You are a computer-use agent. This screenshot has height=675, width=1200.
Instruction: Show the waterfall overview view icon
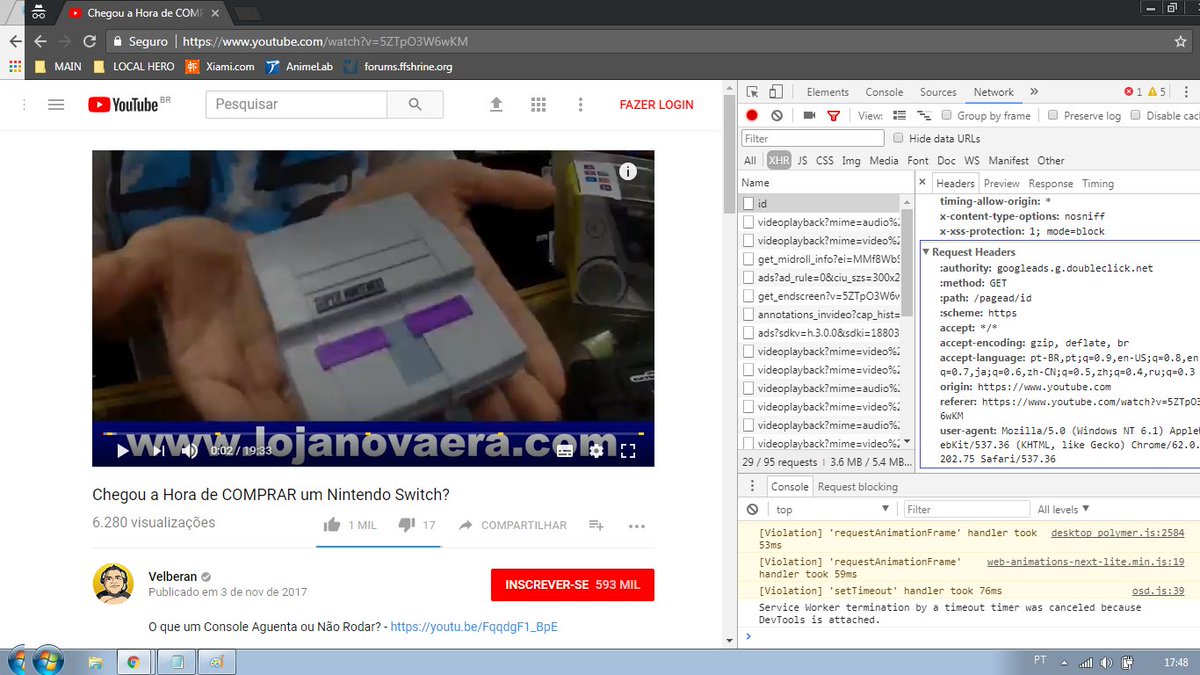coord(924,116)
